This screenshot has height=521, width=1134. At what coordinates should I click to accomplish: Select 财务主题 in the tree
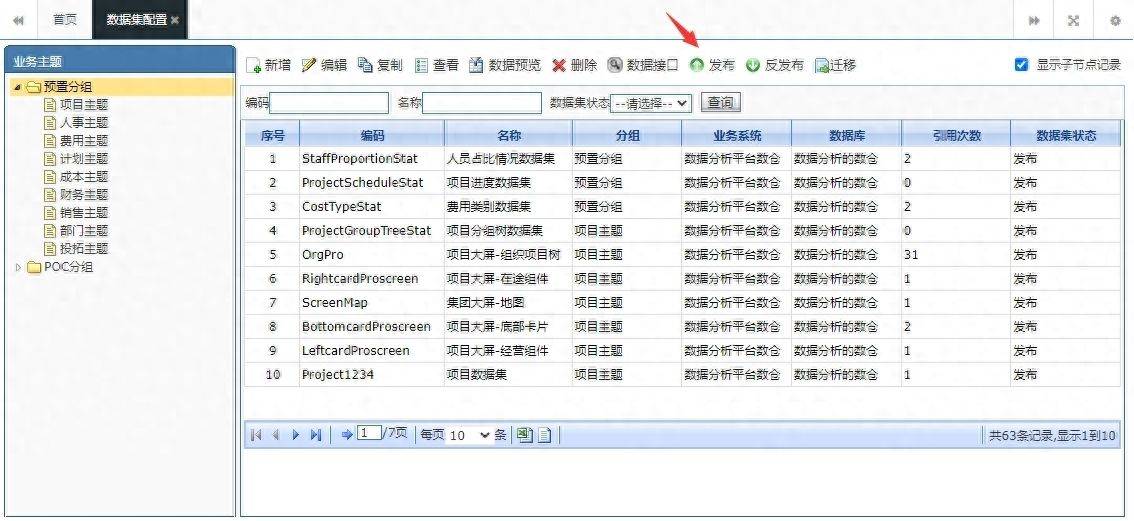pyautogui.click(x=84, y=195)
